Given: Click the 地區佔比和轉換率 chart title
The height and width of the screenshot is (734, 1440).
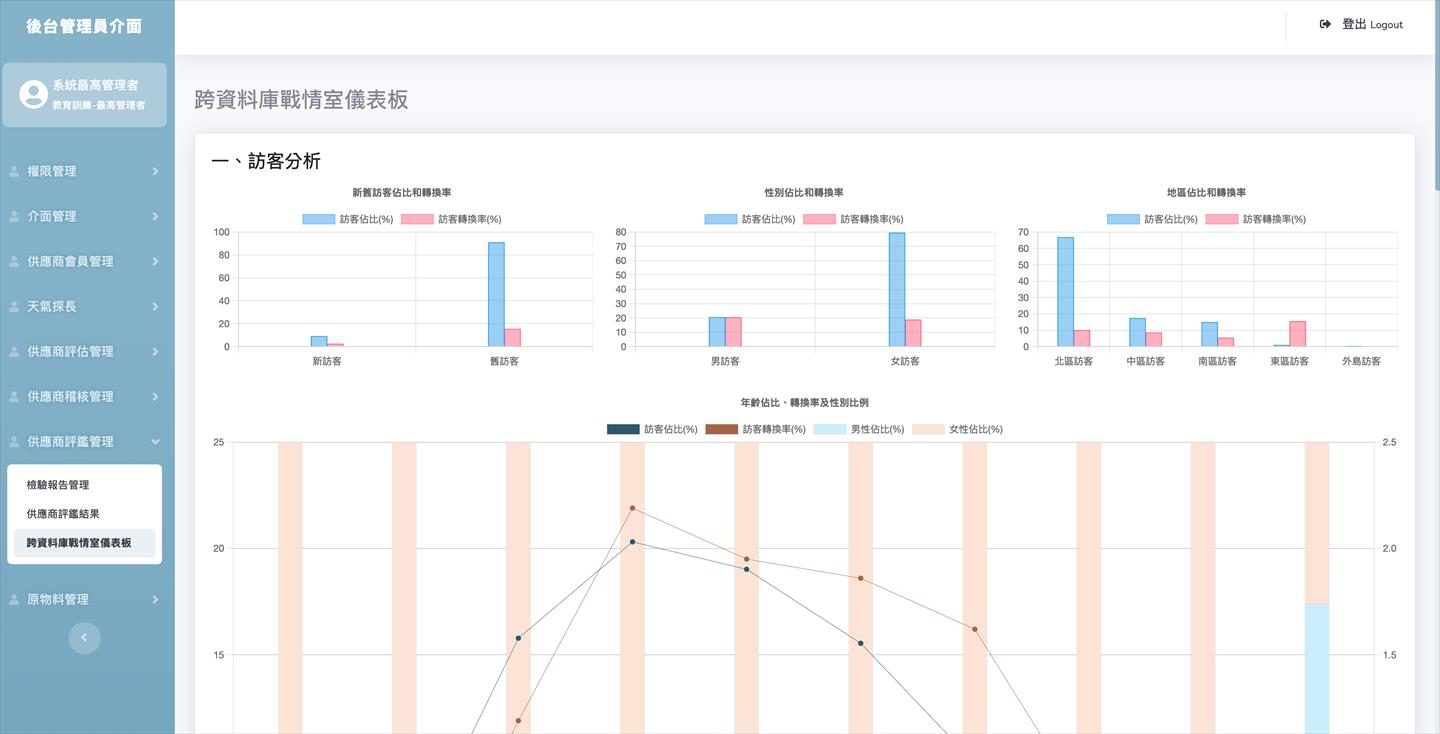Looking at the screenshot, I should pos(1206,192).
